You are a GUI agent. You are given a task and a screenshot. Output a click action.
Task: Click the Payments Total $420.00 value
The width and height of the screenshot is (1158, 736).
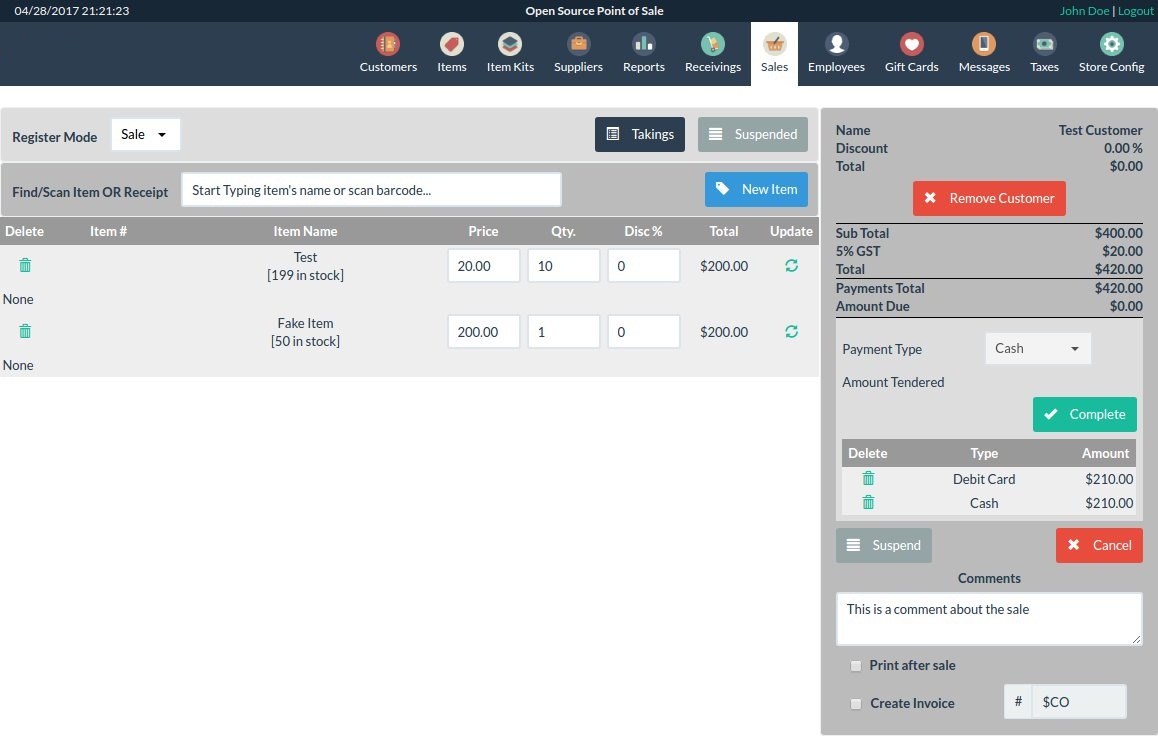pos(1118,288)
